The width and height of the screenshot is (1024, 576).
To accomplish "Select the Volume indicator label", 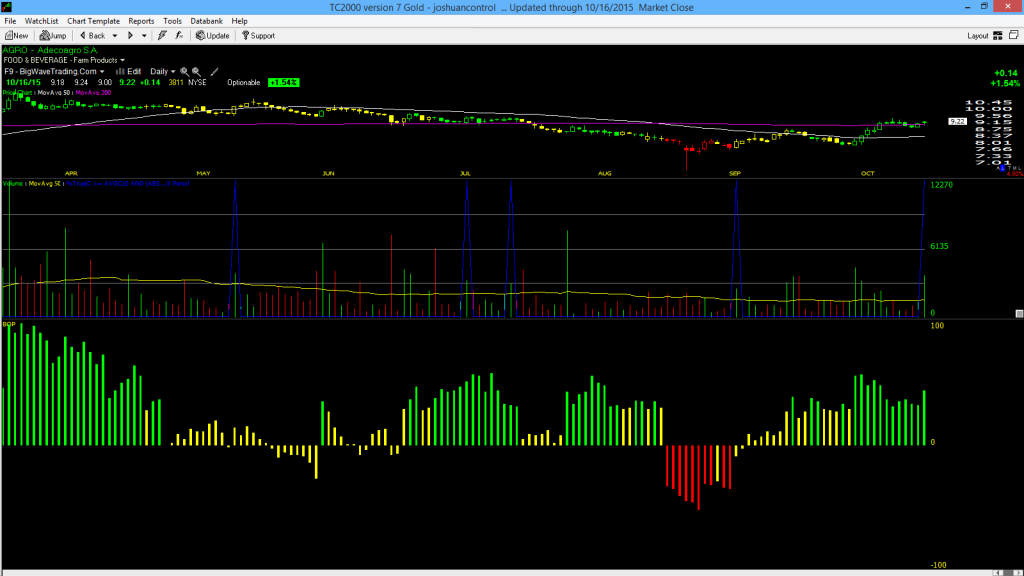I will click(x=13, y=184).
